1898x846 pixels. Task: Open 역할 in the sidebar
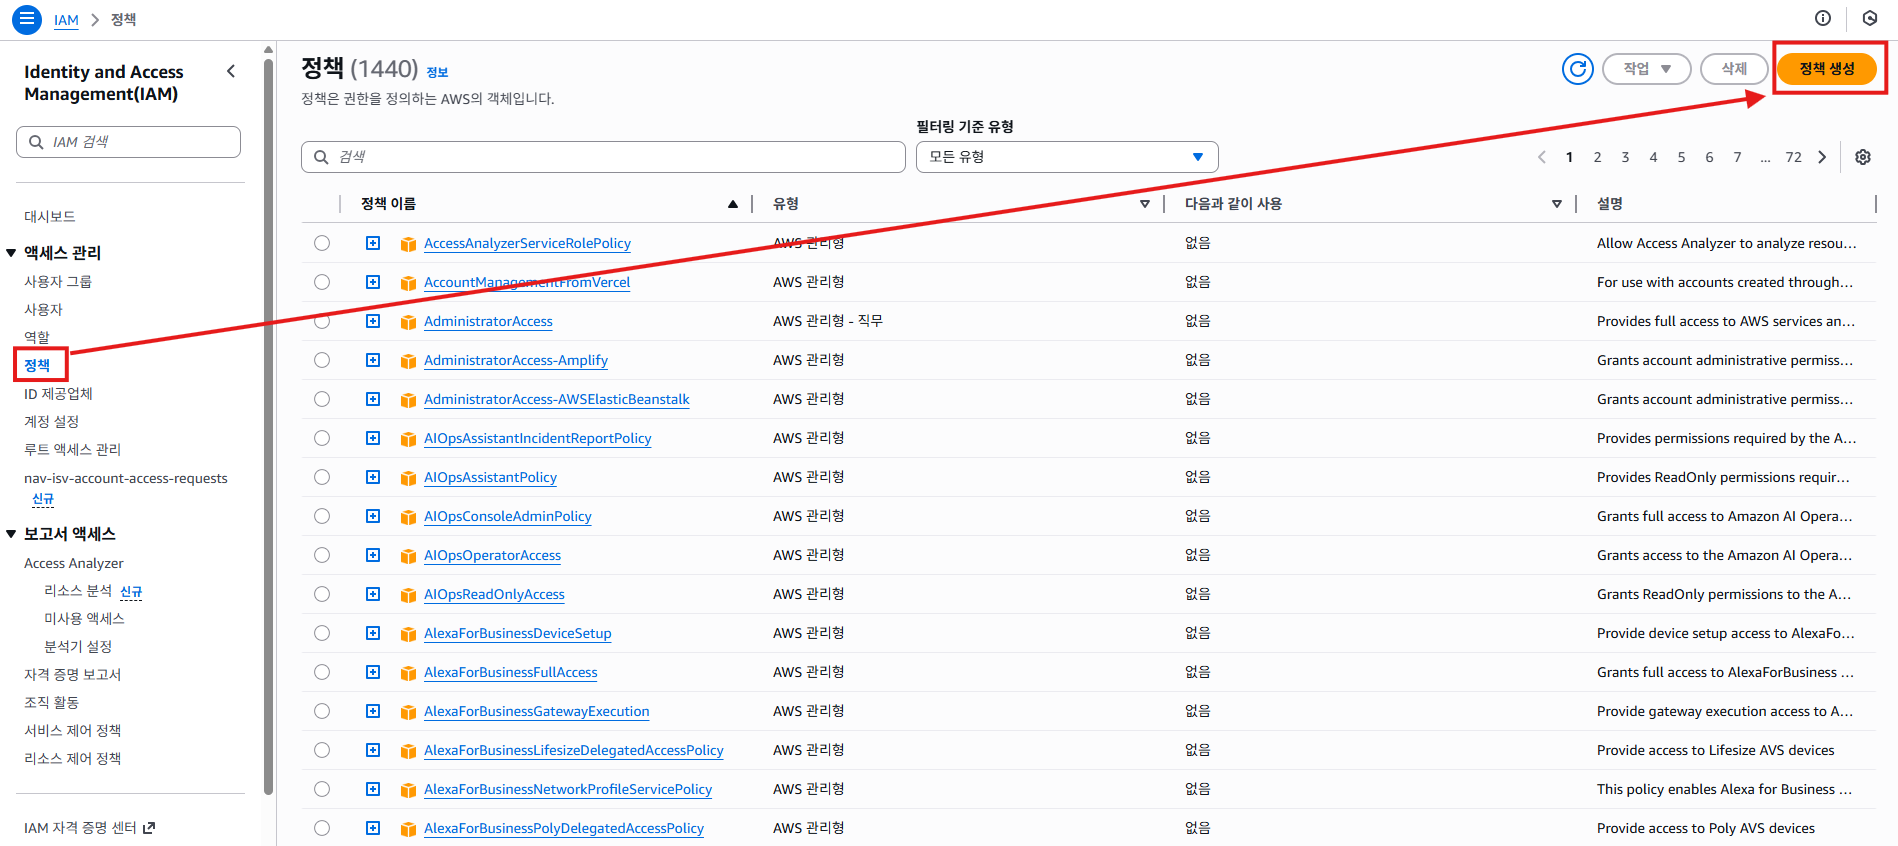(x=37, y=337)
